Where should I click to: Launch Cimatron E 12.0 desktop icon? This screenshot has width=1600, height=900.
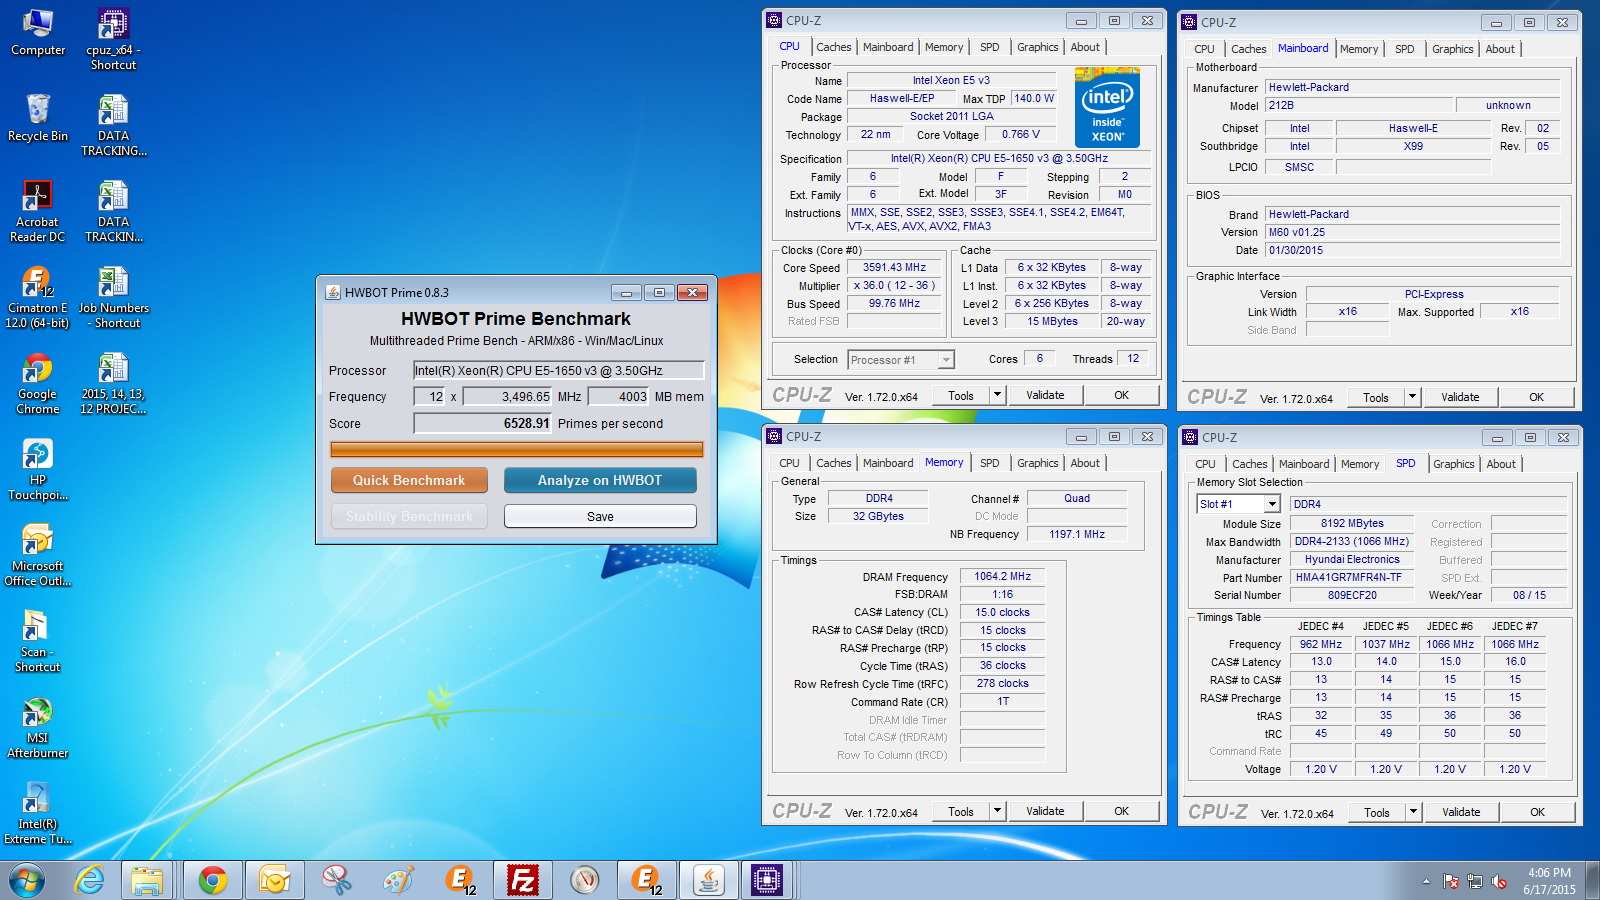coord(37,297)
